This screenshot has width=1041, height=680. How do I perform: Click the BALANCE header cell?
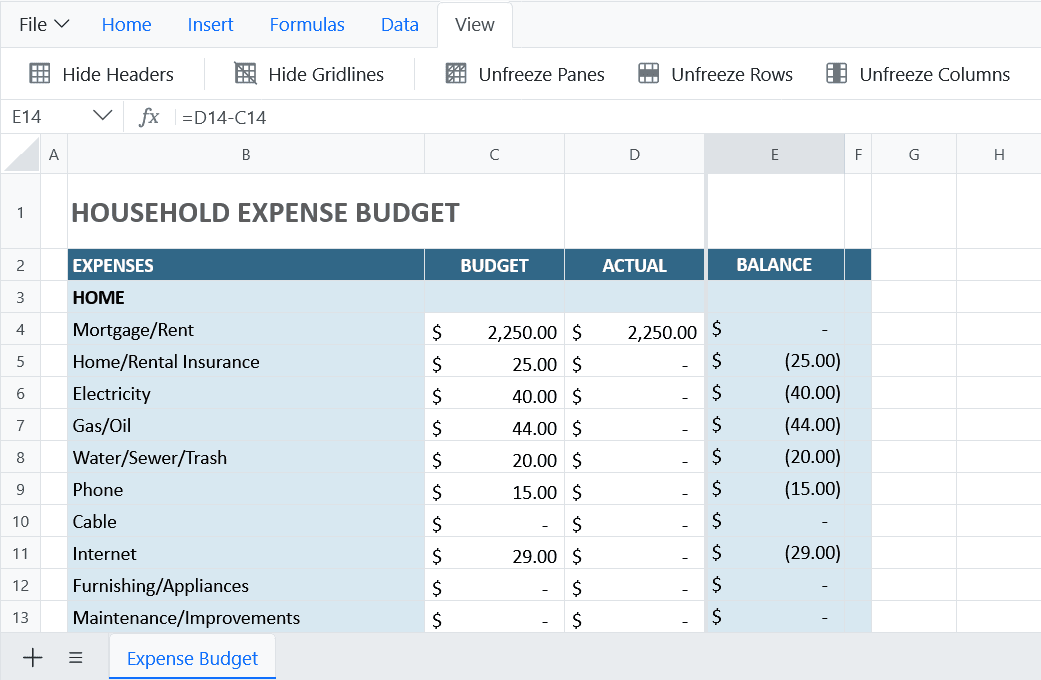pyautogui.click(x=775, y=265)
